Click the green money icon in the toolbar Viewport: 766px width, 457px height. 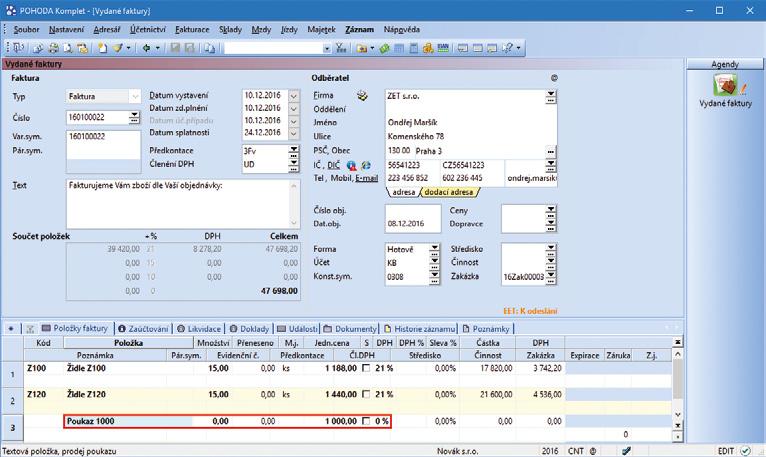point(384,48)
